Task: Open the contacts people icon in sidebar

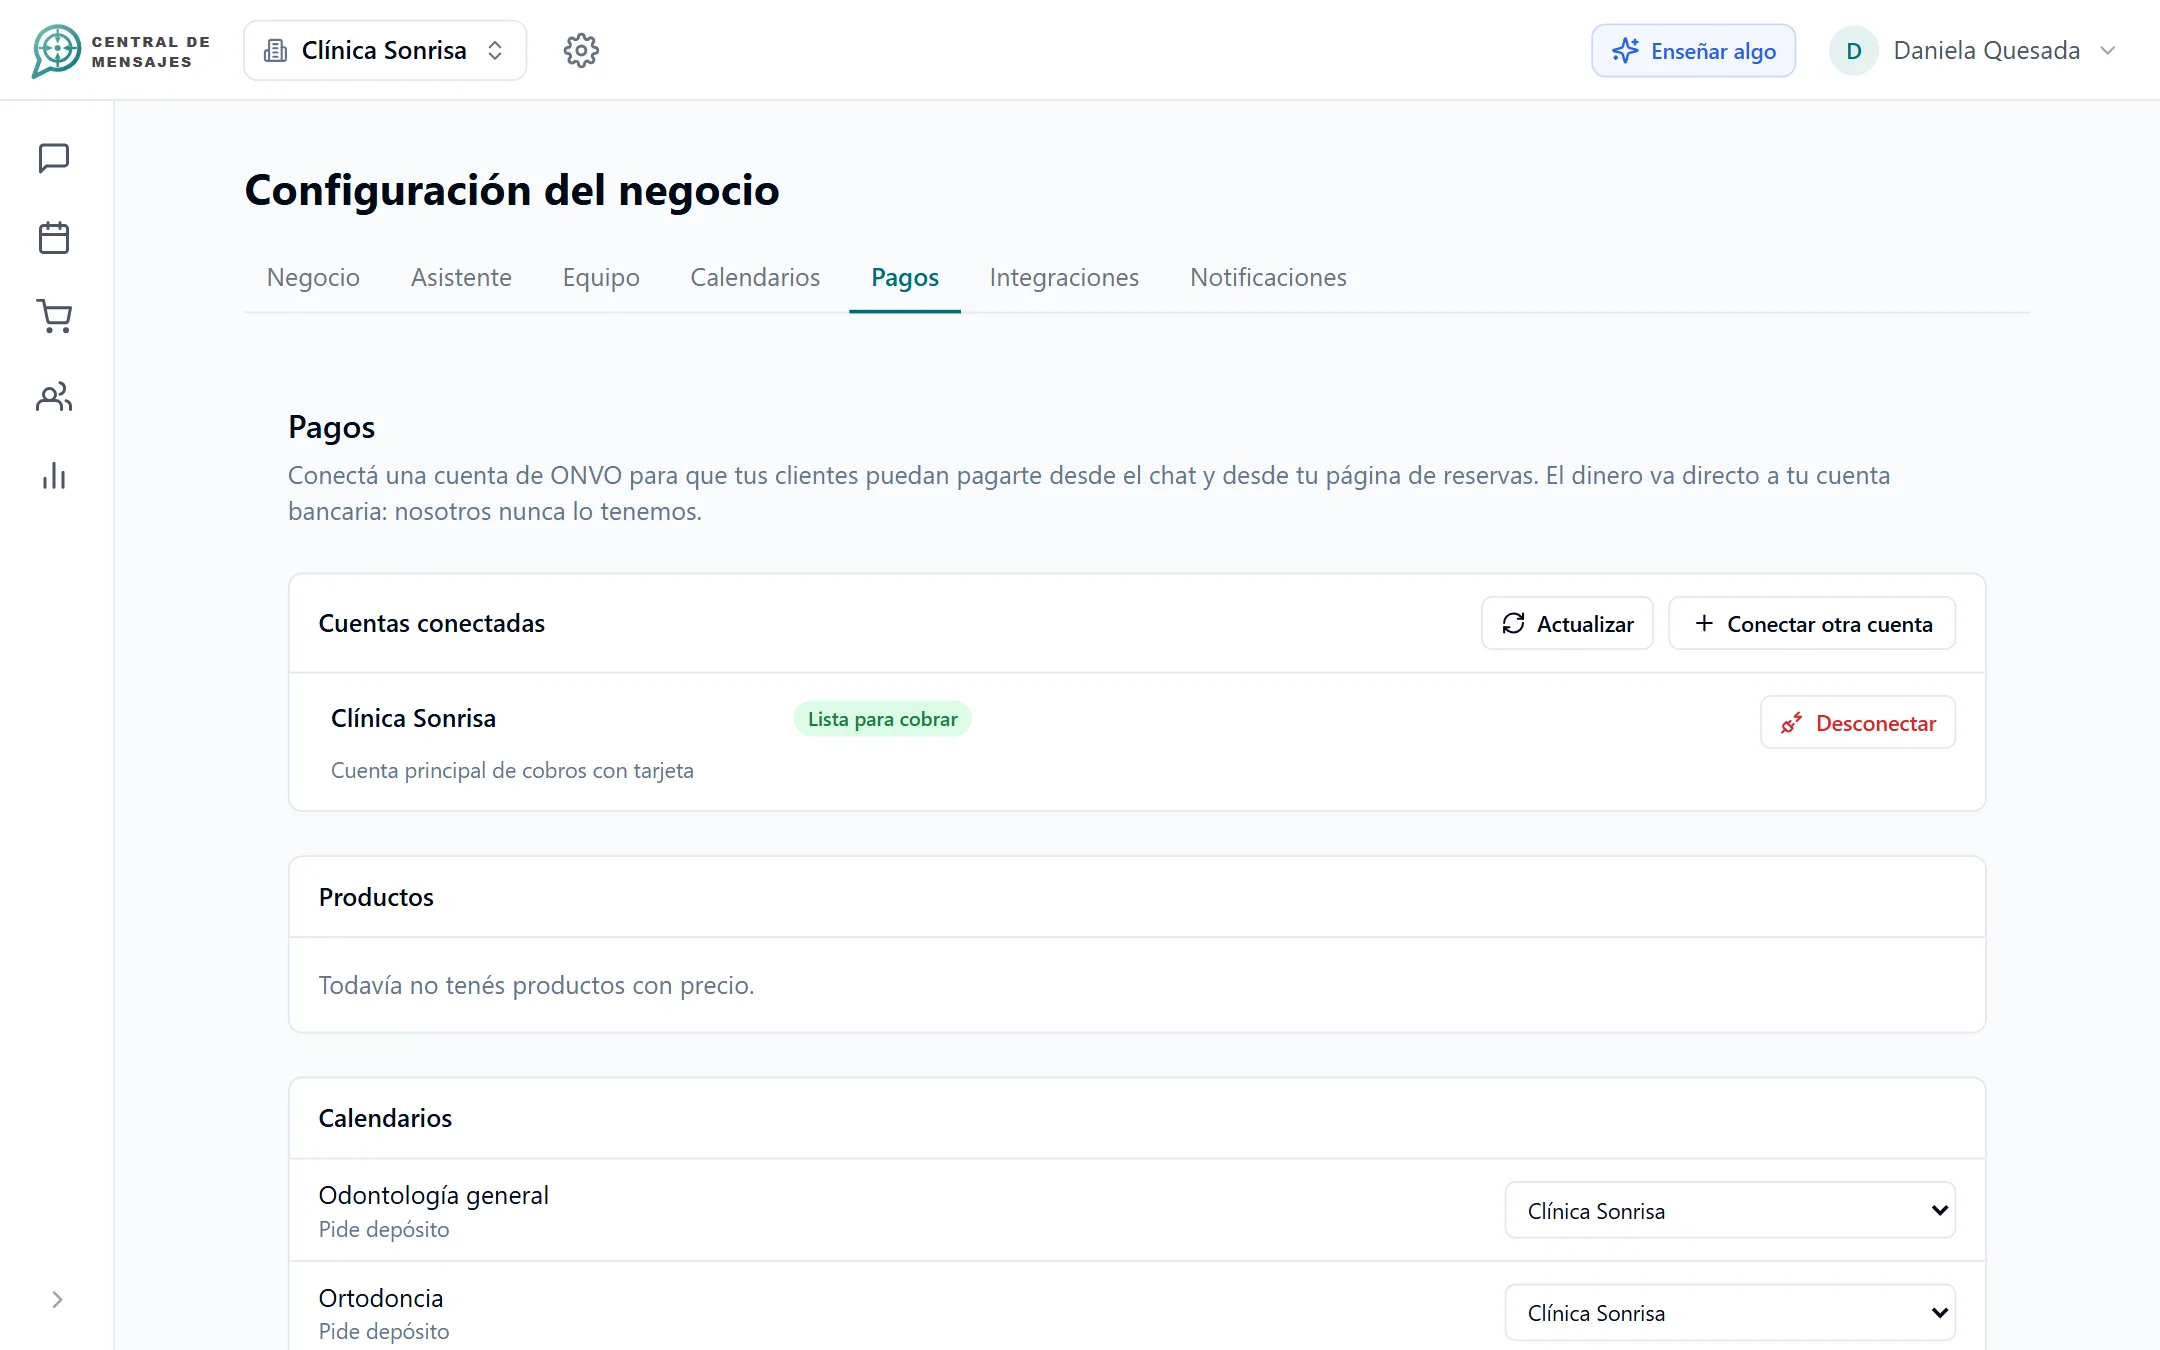Action: click(54, 397)
